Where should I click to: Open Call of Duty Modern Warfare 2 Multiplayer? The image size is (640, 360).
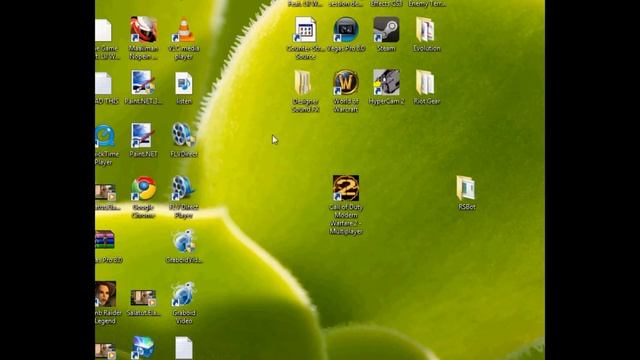click(x=346, y=188)
